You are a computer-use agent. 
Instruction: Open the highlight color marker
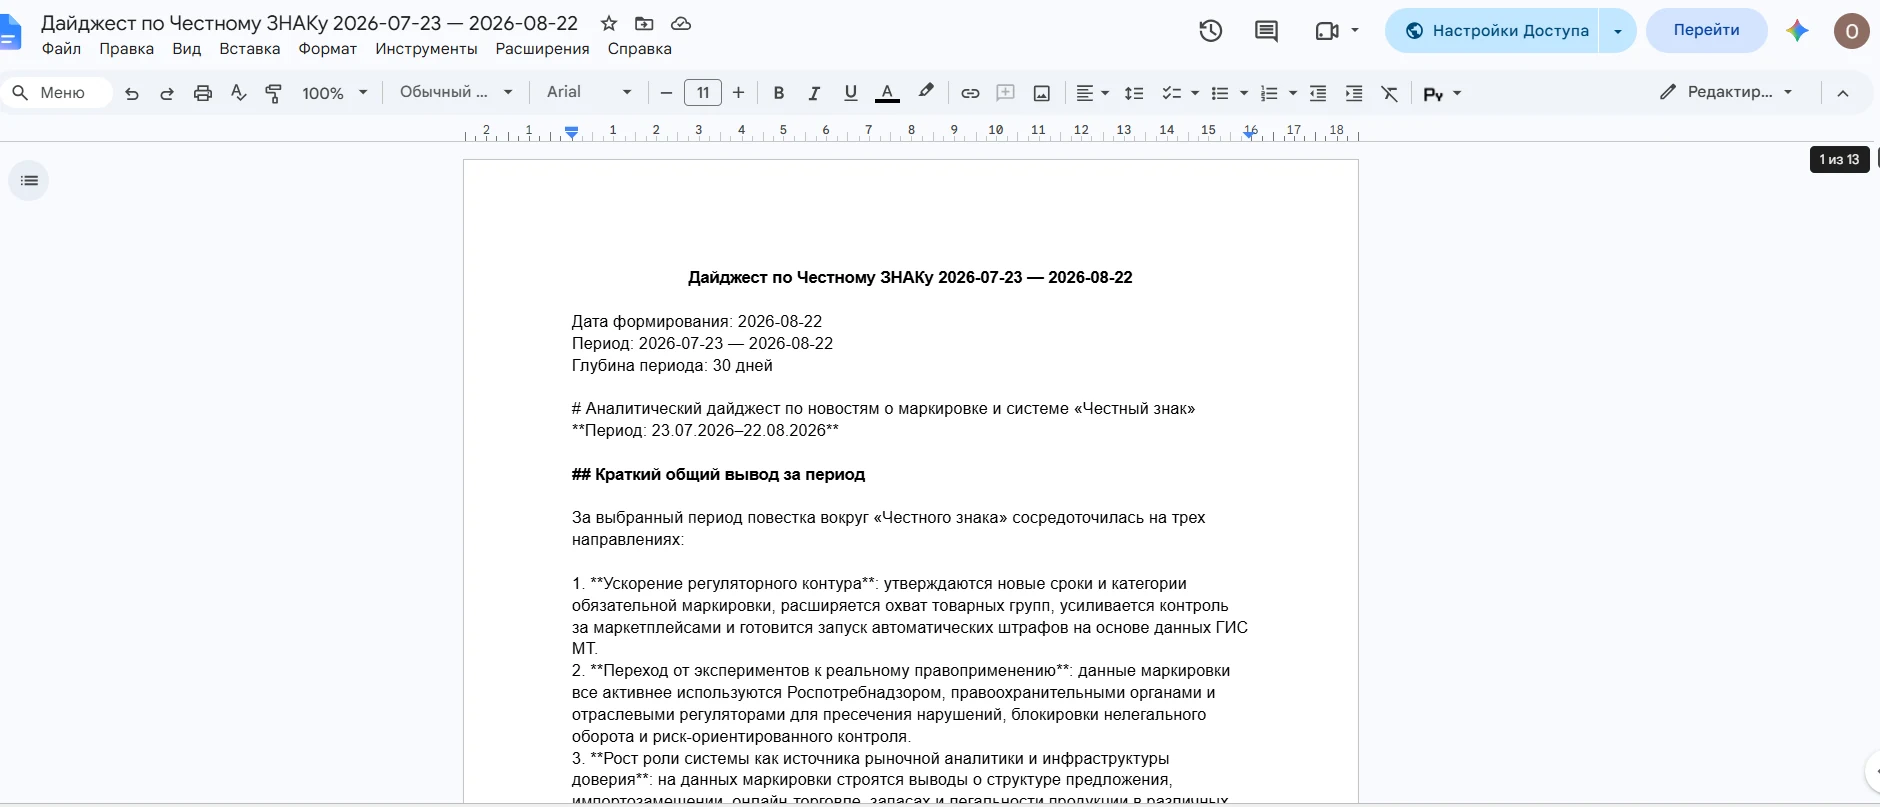pos(926,93)
